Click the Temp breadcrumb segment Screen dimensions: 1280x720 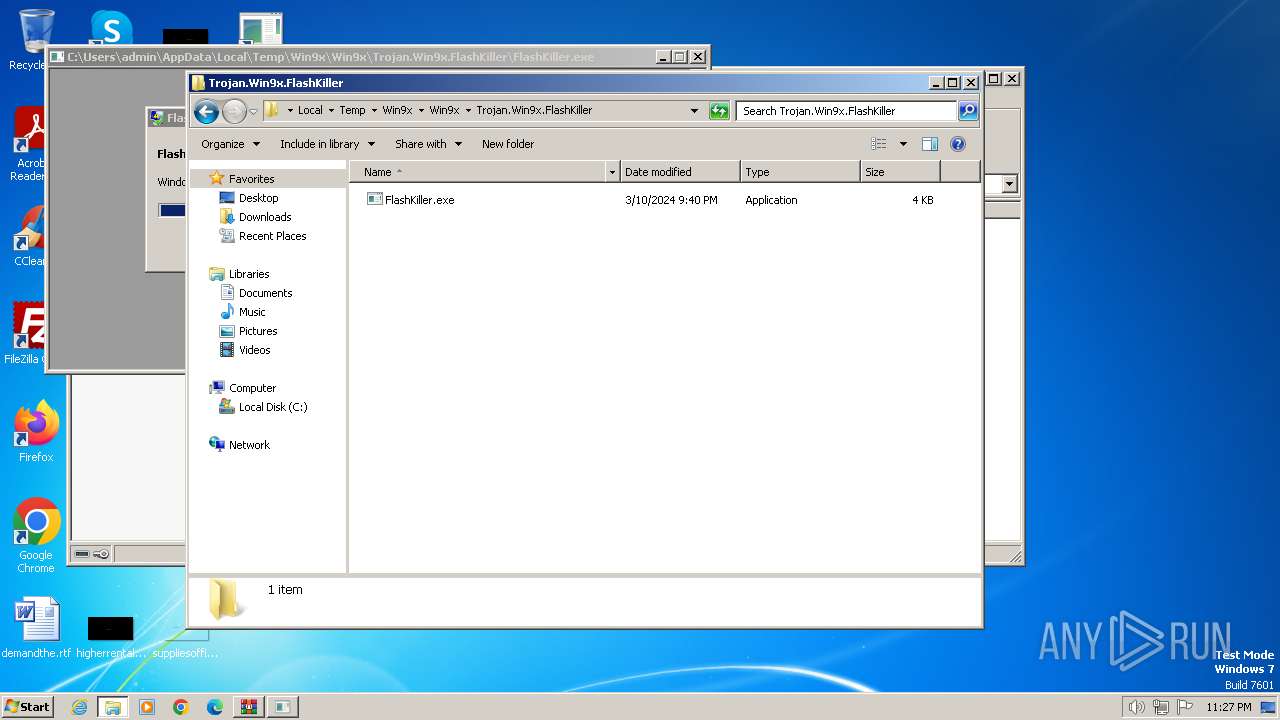[352, 111]
